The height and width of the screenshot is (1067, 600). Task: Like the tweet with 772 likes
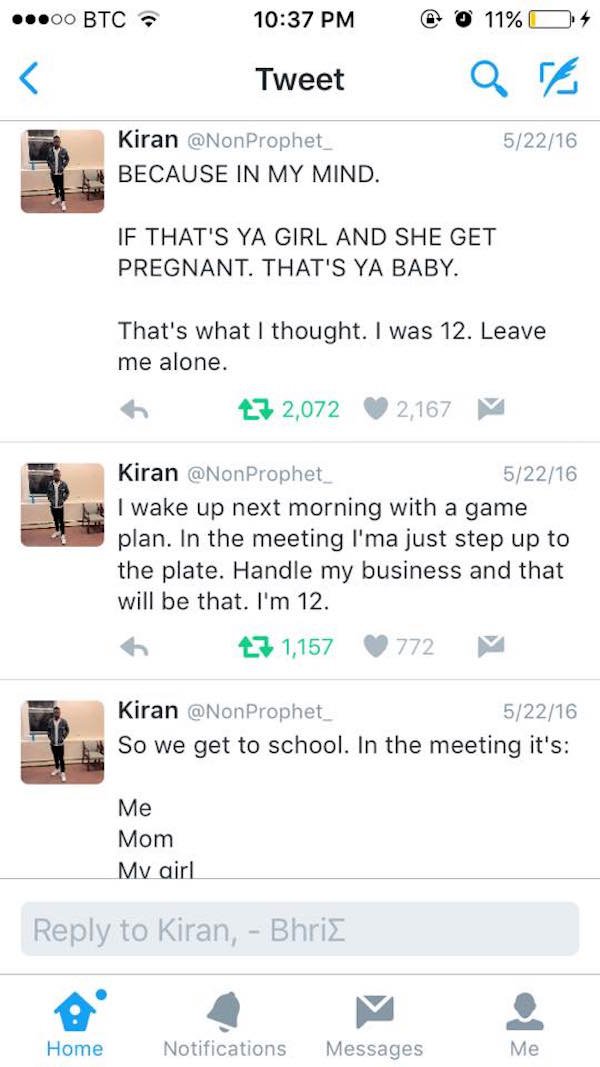point(376,646)
